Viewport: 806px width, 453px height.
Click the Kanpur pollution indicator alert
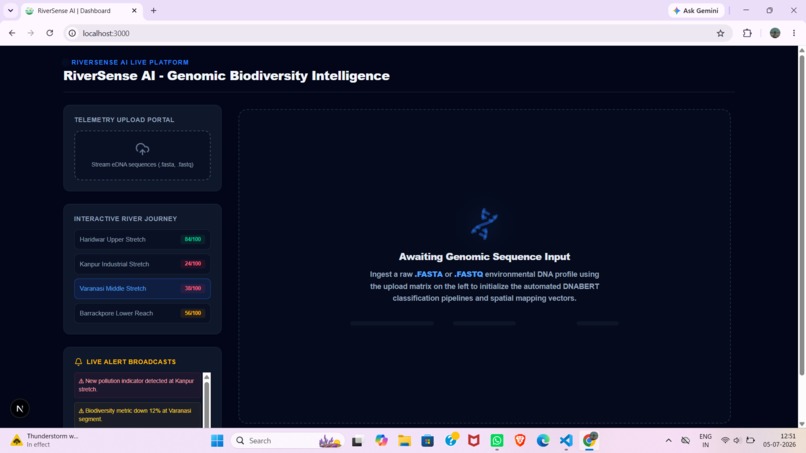tap(137, 385)
